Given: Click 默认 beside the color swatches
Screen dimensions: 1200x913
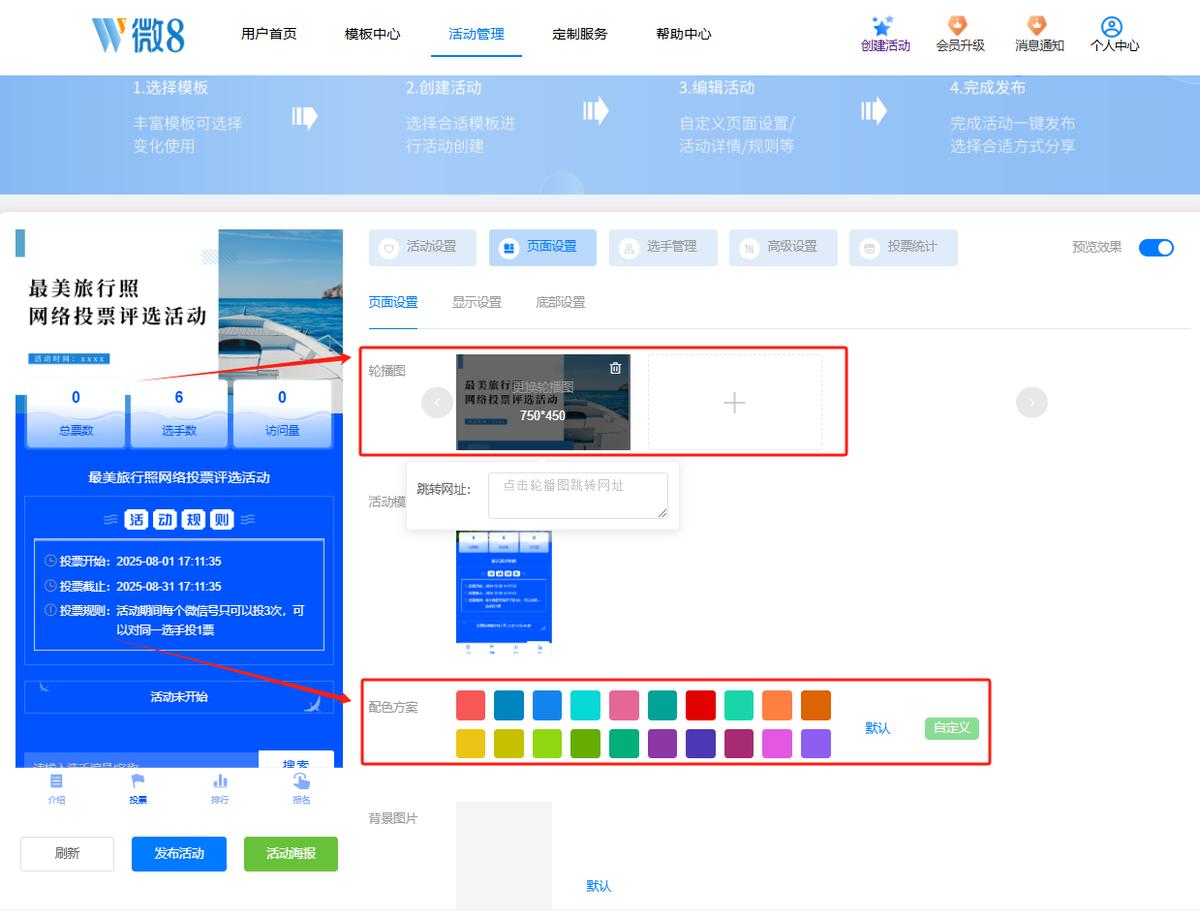Looking at the screenshot, I should (878, 728).
